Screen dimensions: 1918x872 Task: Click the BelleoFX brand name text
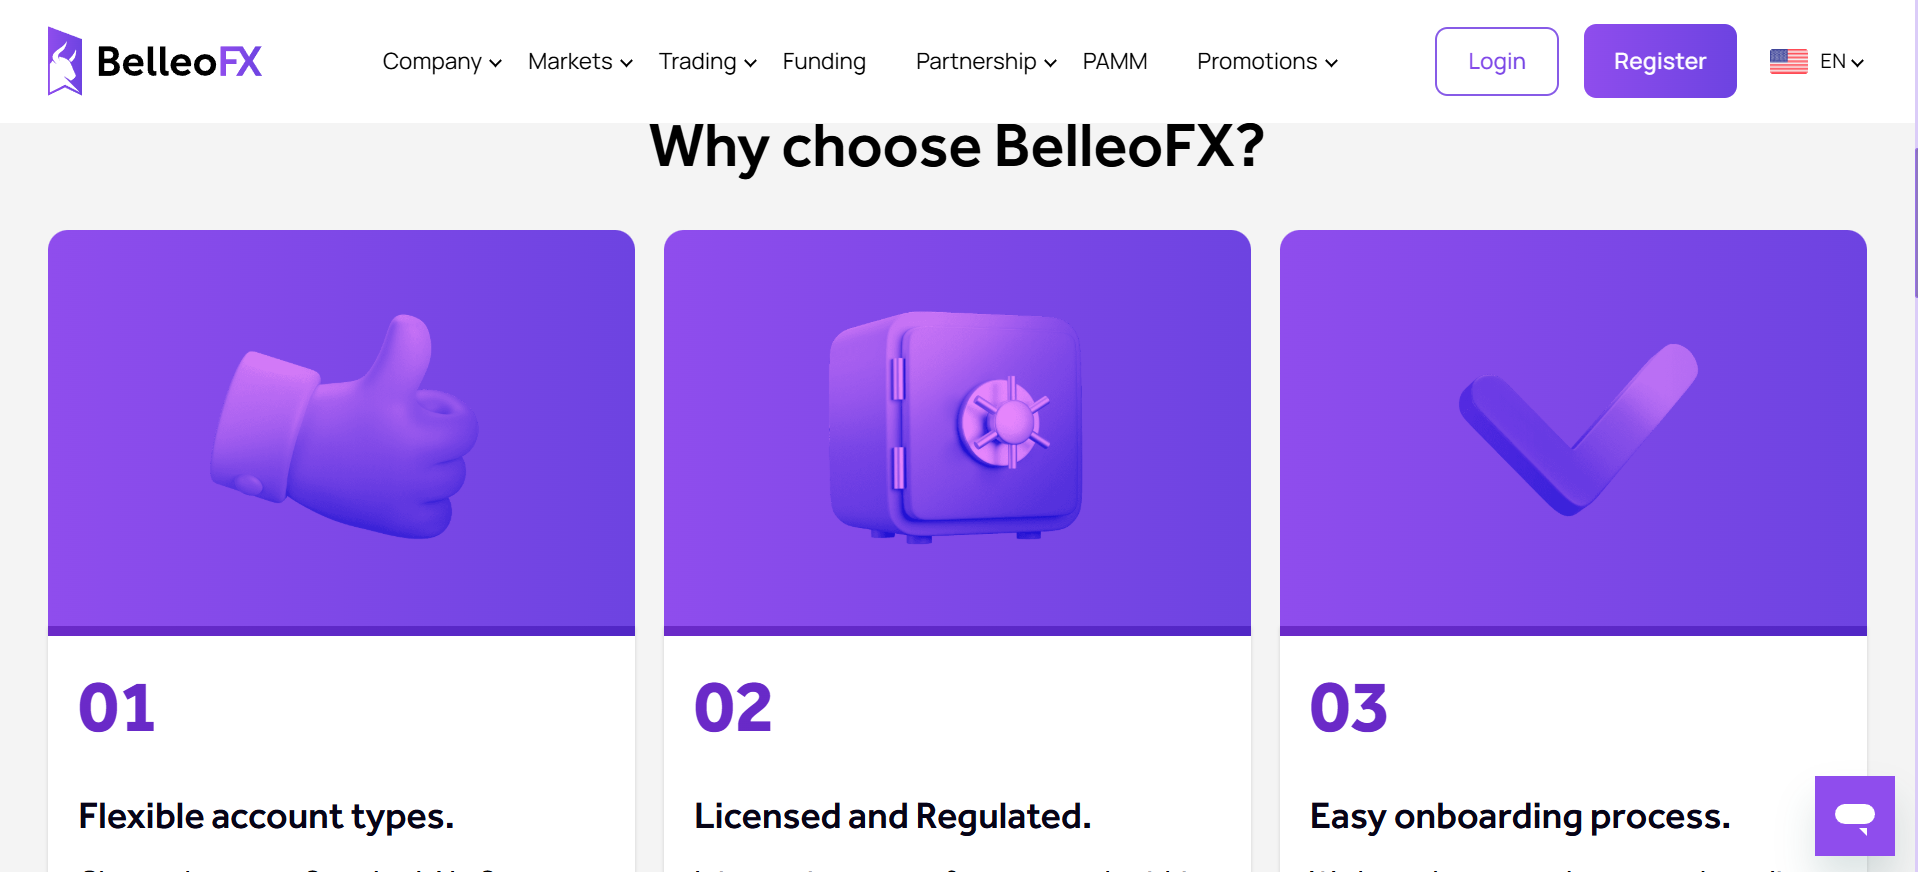pyautogui.click(x=179, y=62)
